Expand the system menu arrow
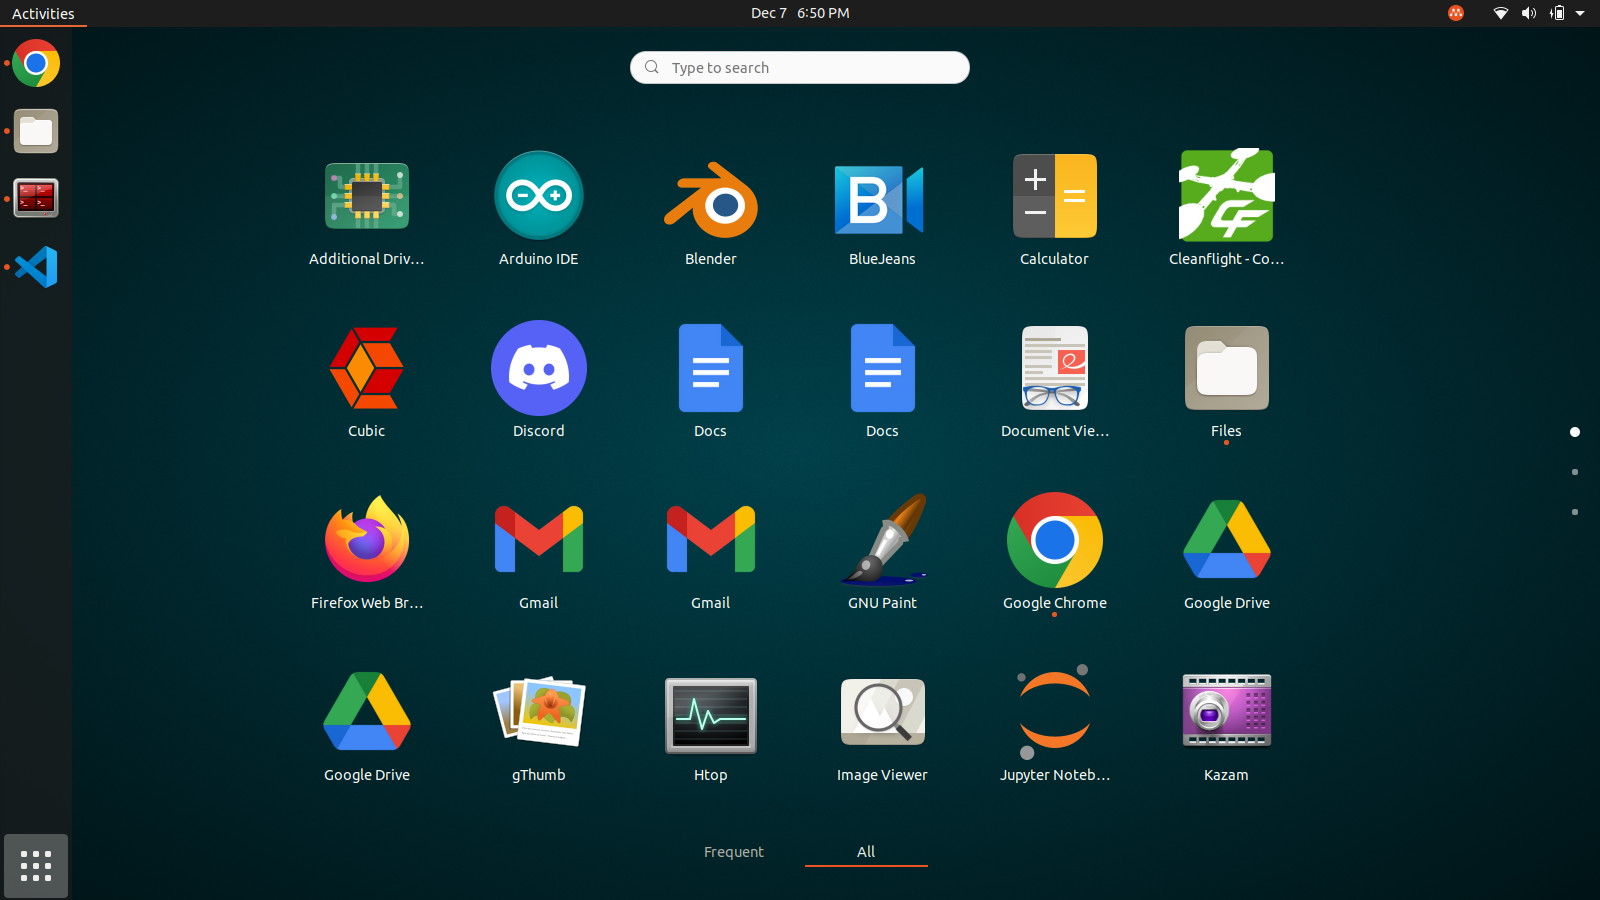 [1580, 13]
